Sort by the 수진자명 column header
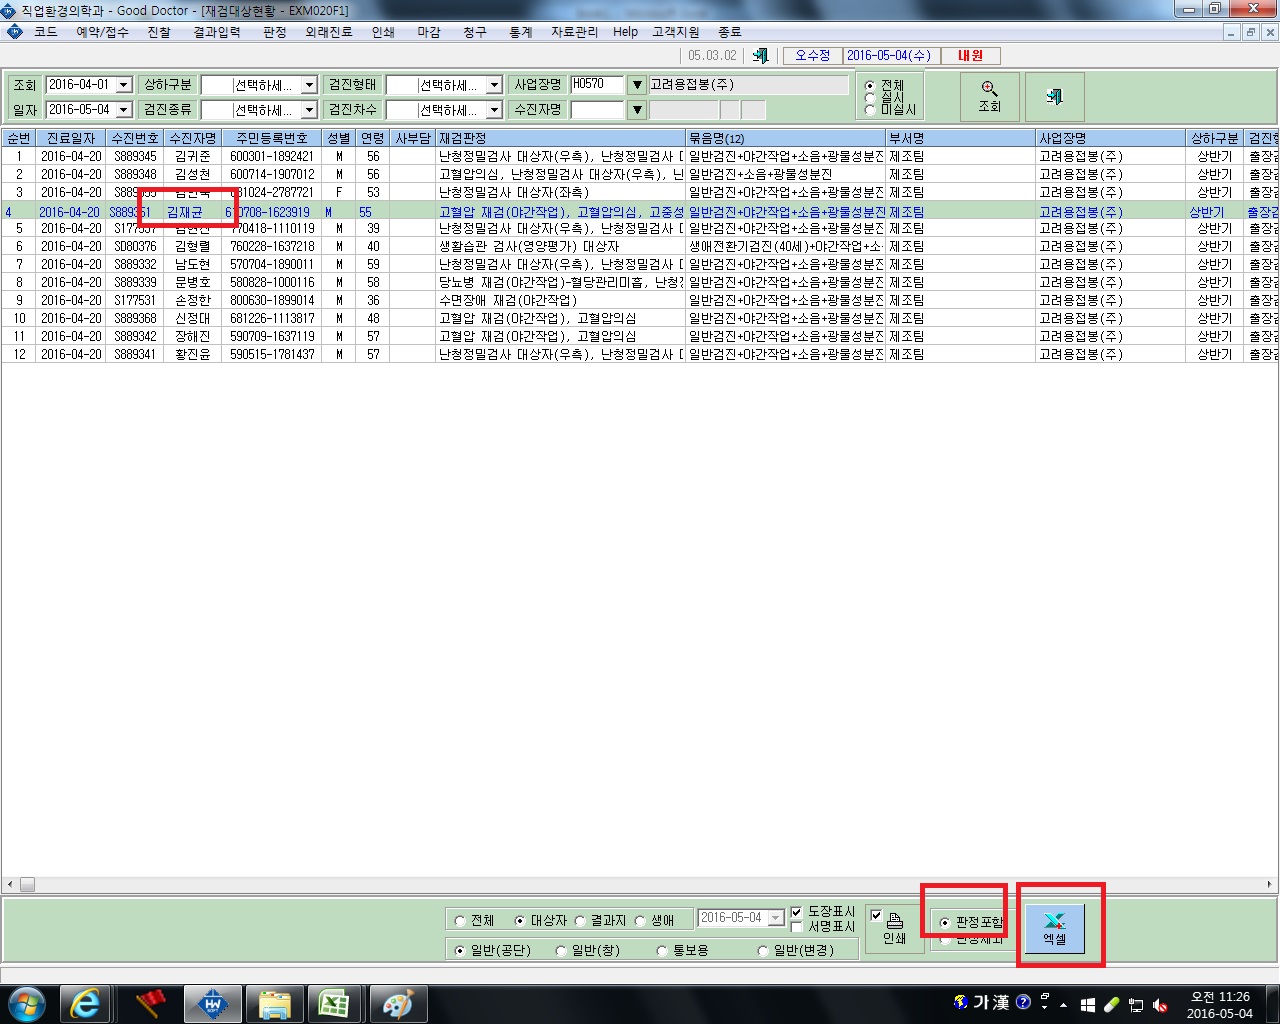1280x1024 pixels. click(193, 138)
